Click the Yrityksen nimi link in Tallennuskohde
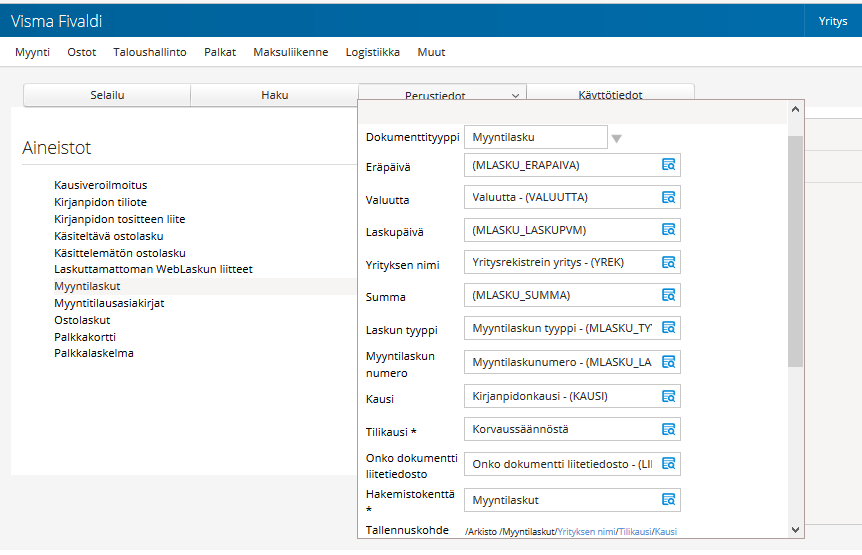This screenshot has height=555, width=862. [586, 531]
